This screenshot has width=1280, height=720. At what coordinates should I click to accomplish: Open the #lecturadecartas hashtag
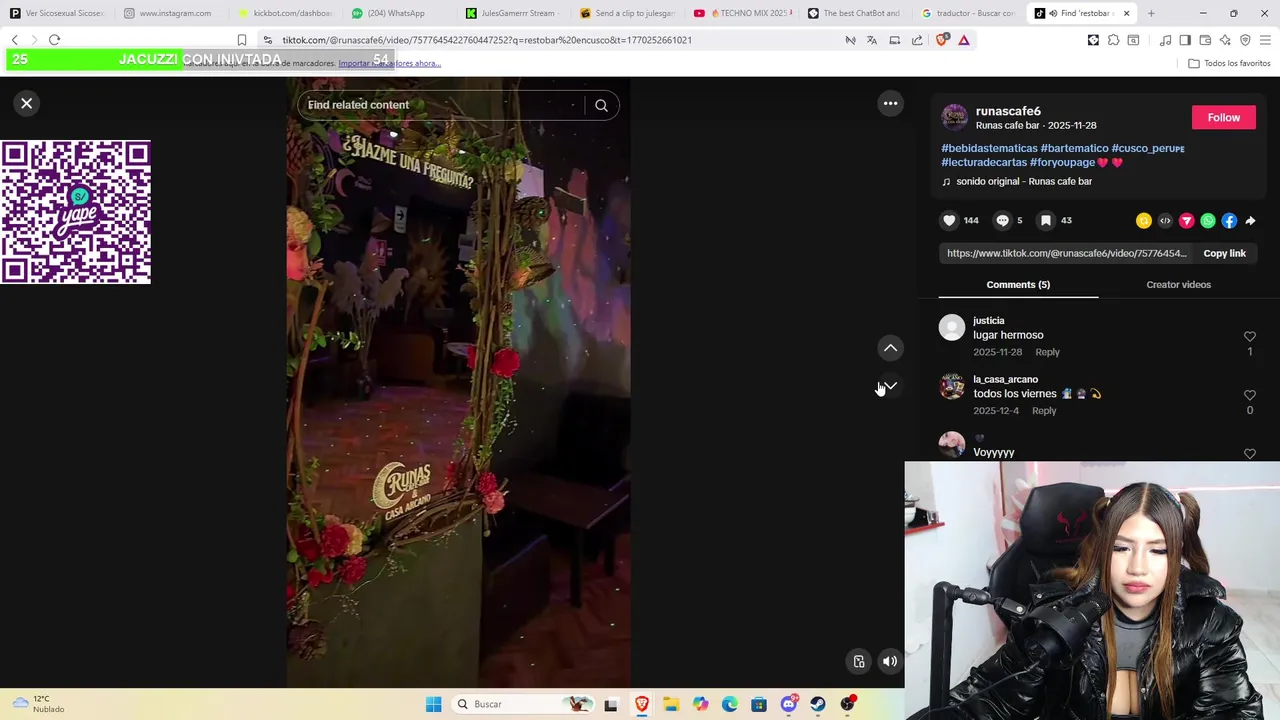pyautogui.click(x=984, y=162)
